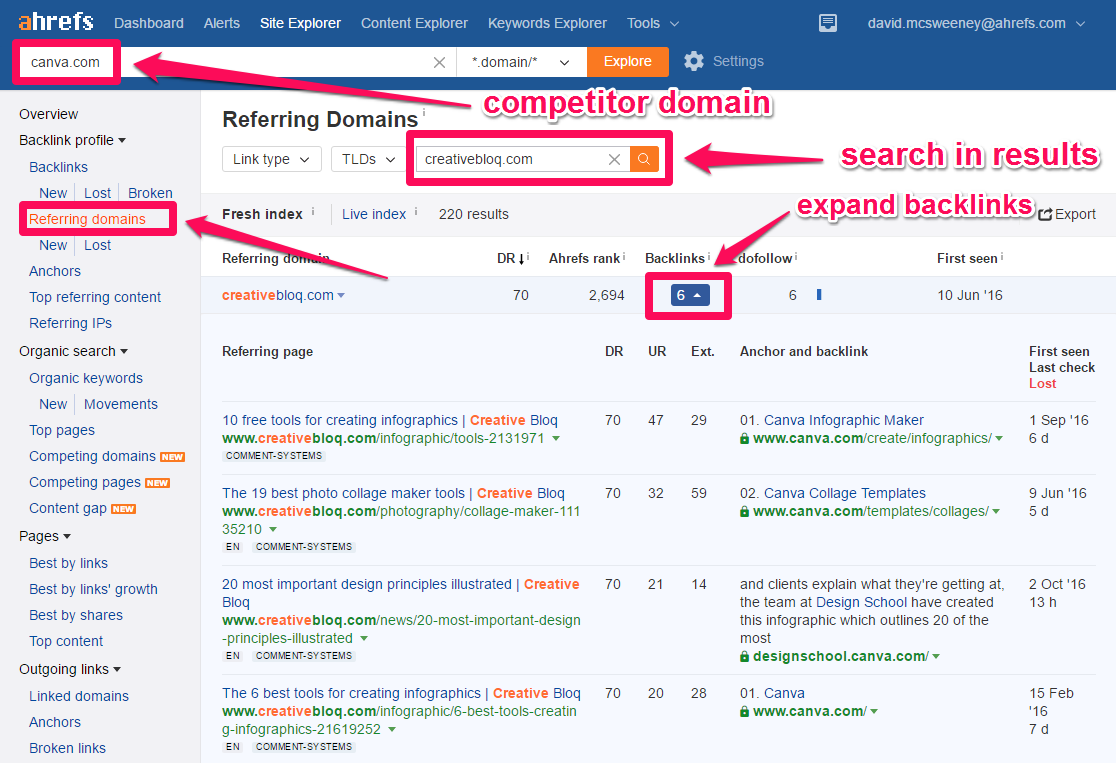Click the DR sort arrow in header
This screenshot has width=1116, height=763.
(x=521, y=258)
